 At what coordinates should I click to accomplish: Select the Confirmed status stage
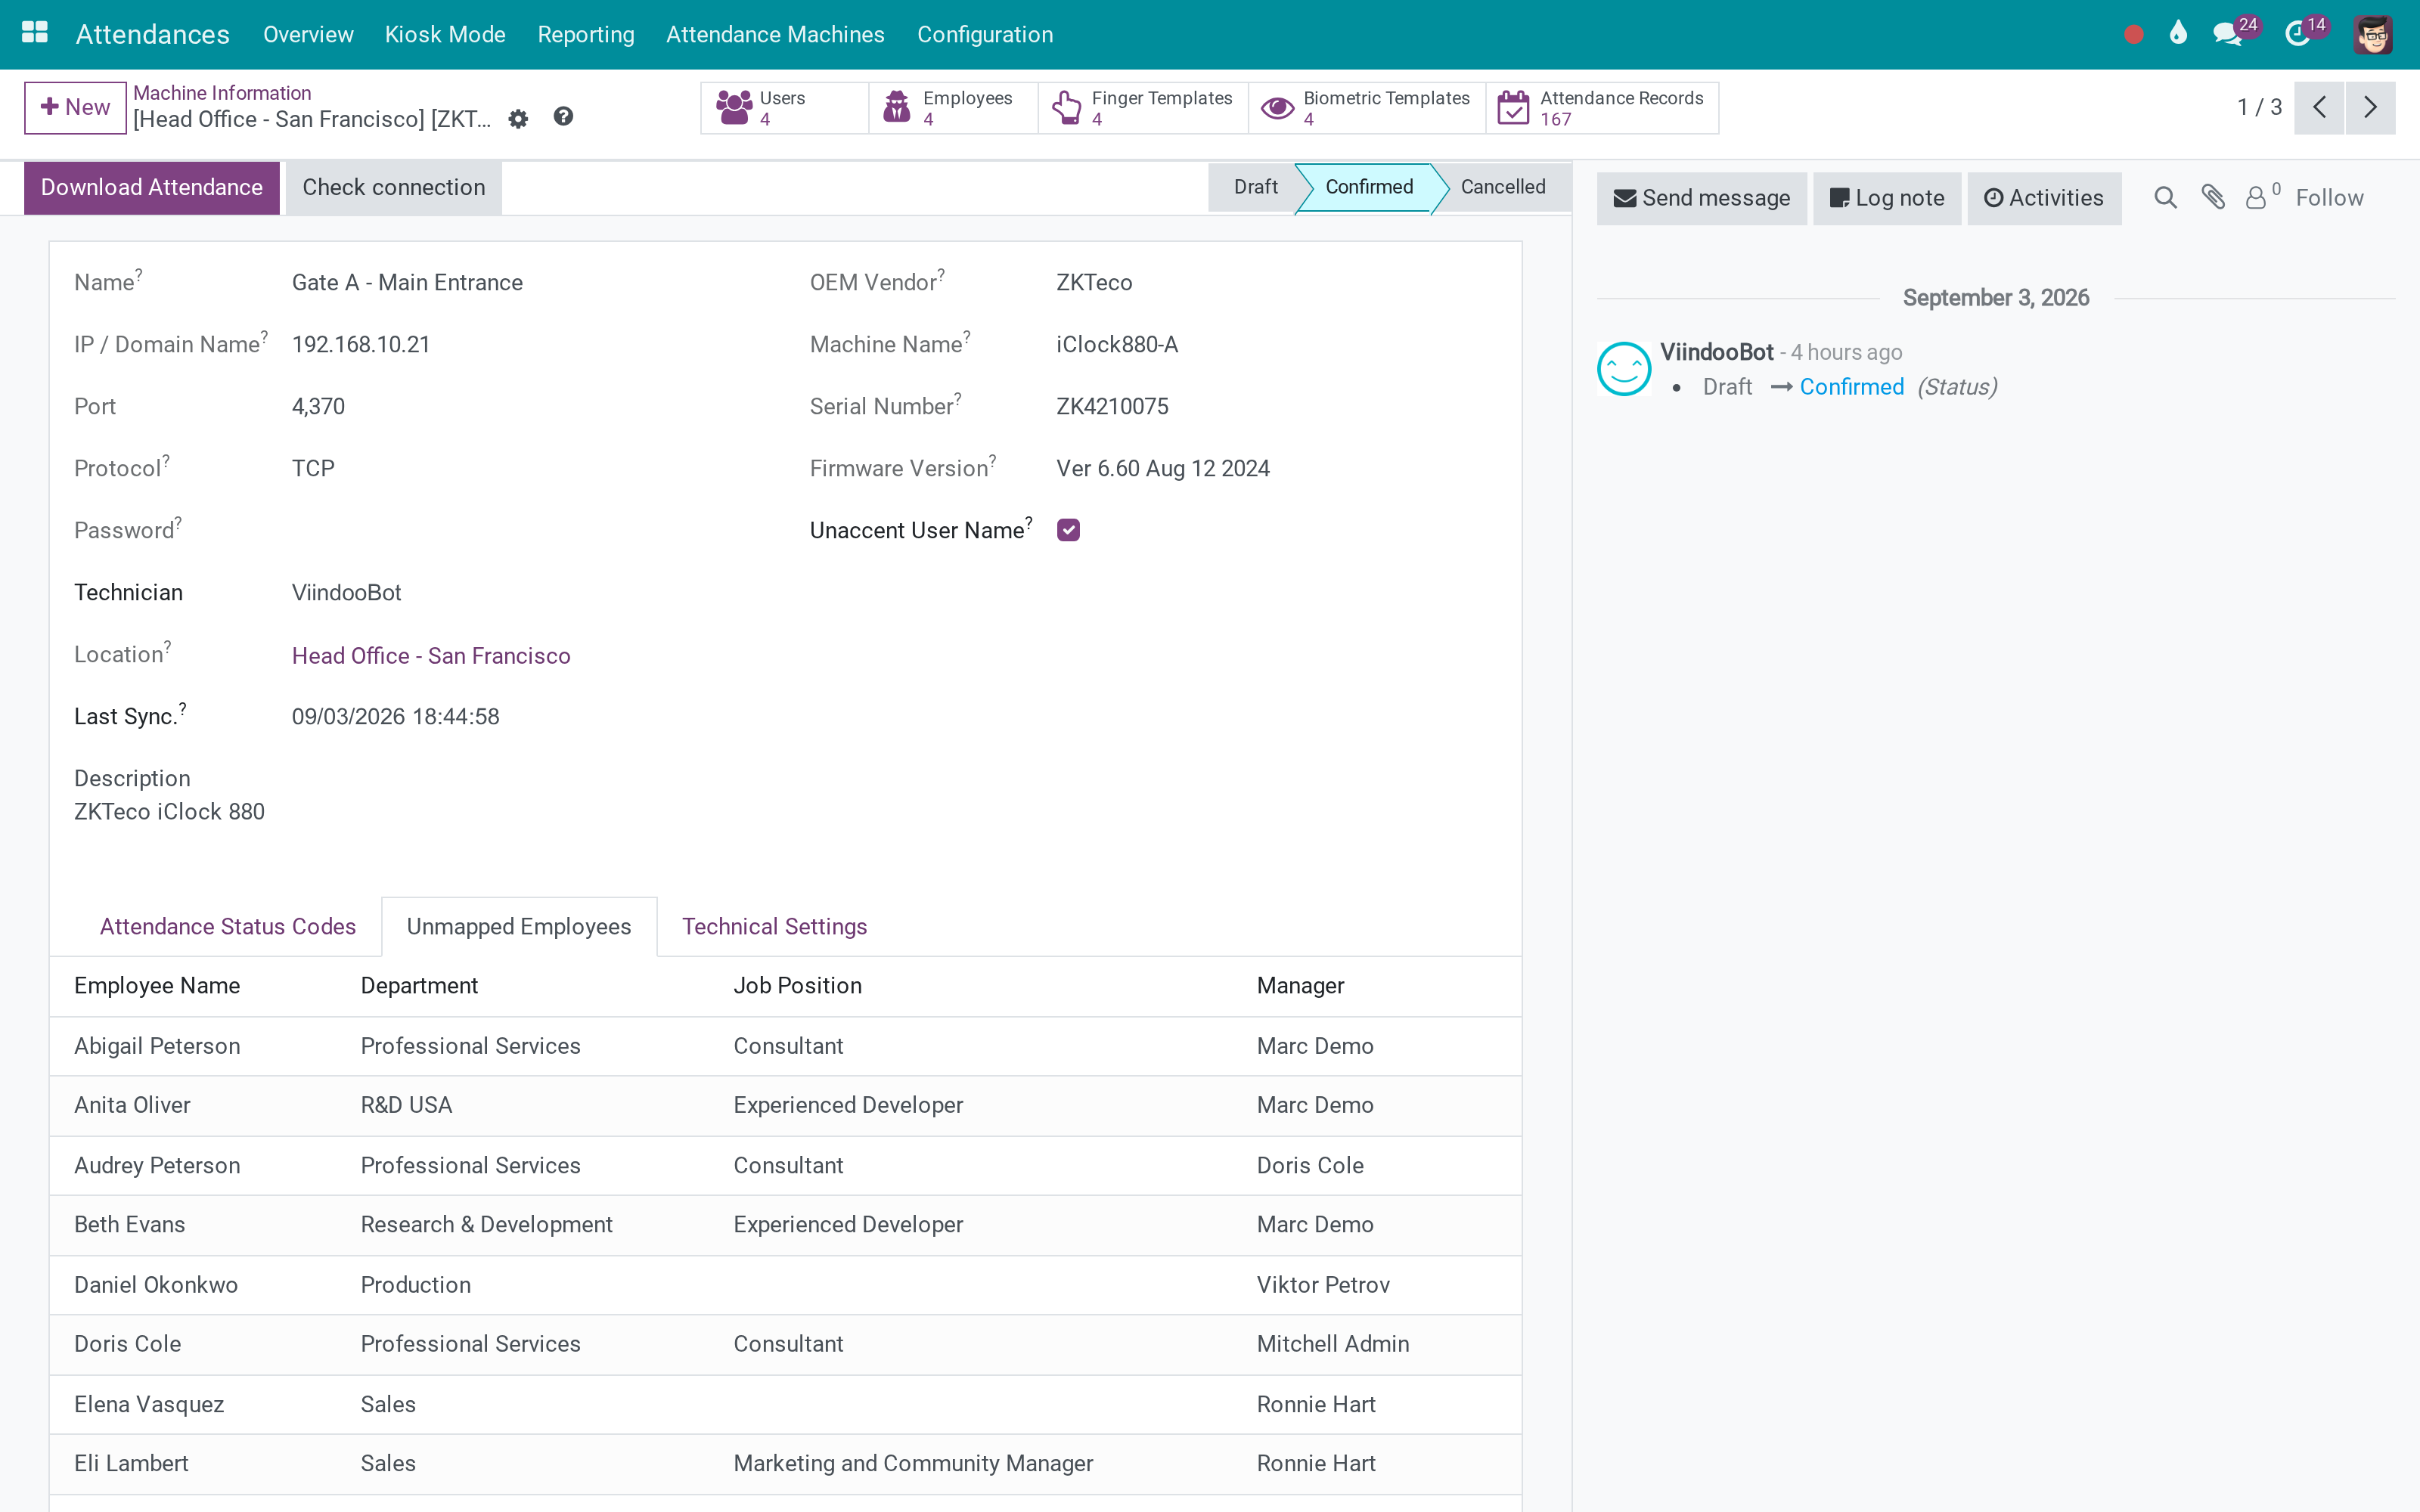1369,187
